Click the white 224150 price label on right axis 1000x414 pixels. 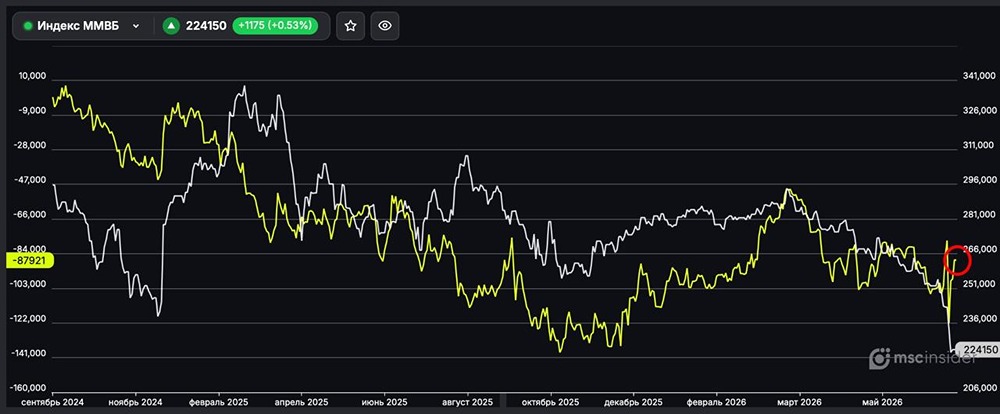[980, 350]
